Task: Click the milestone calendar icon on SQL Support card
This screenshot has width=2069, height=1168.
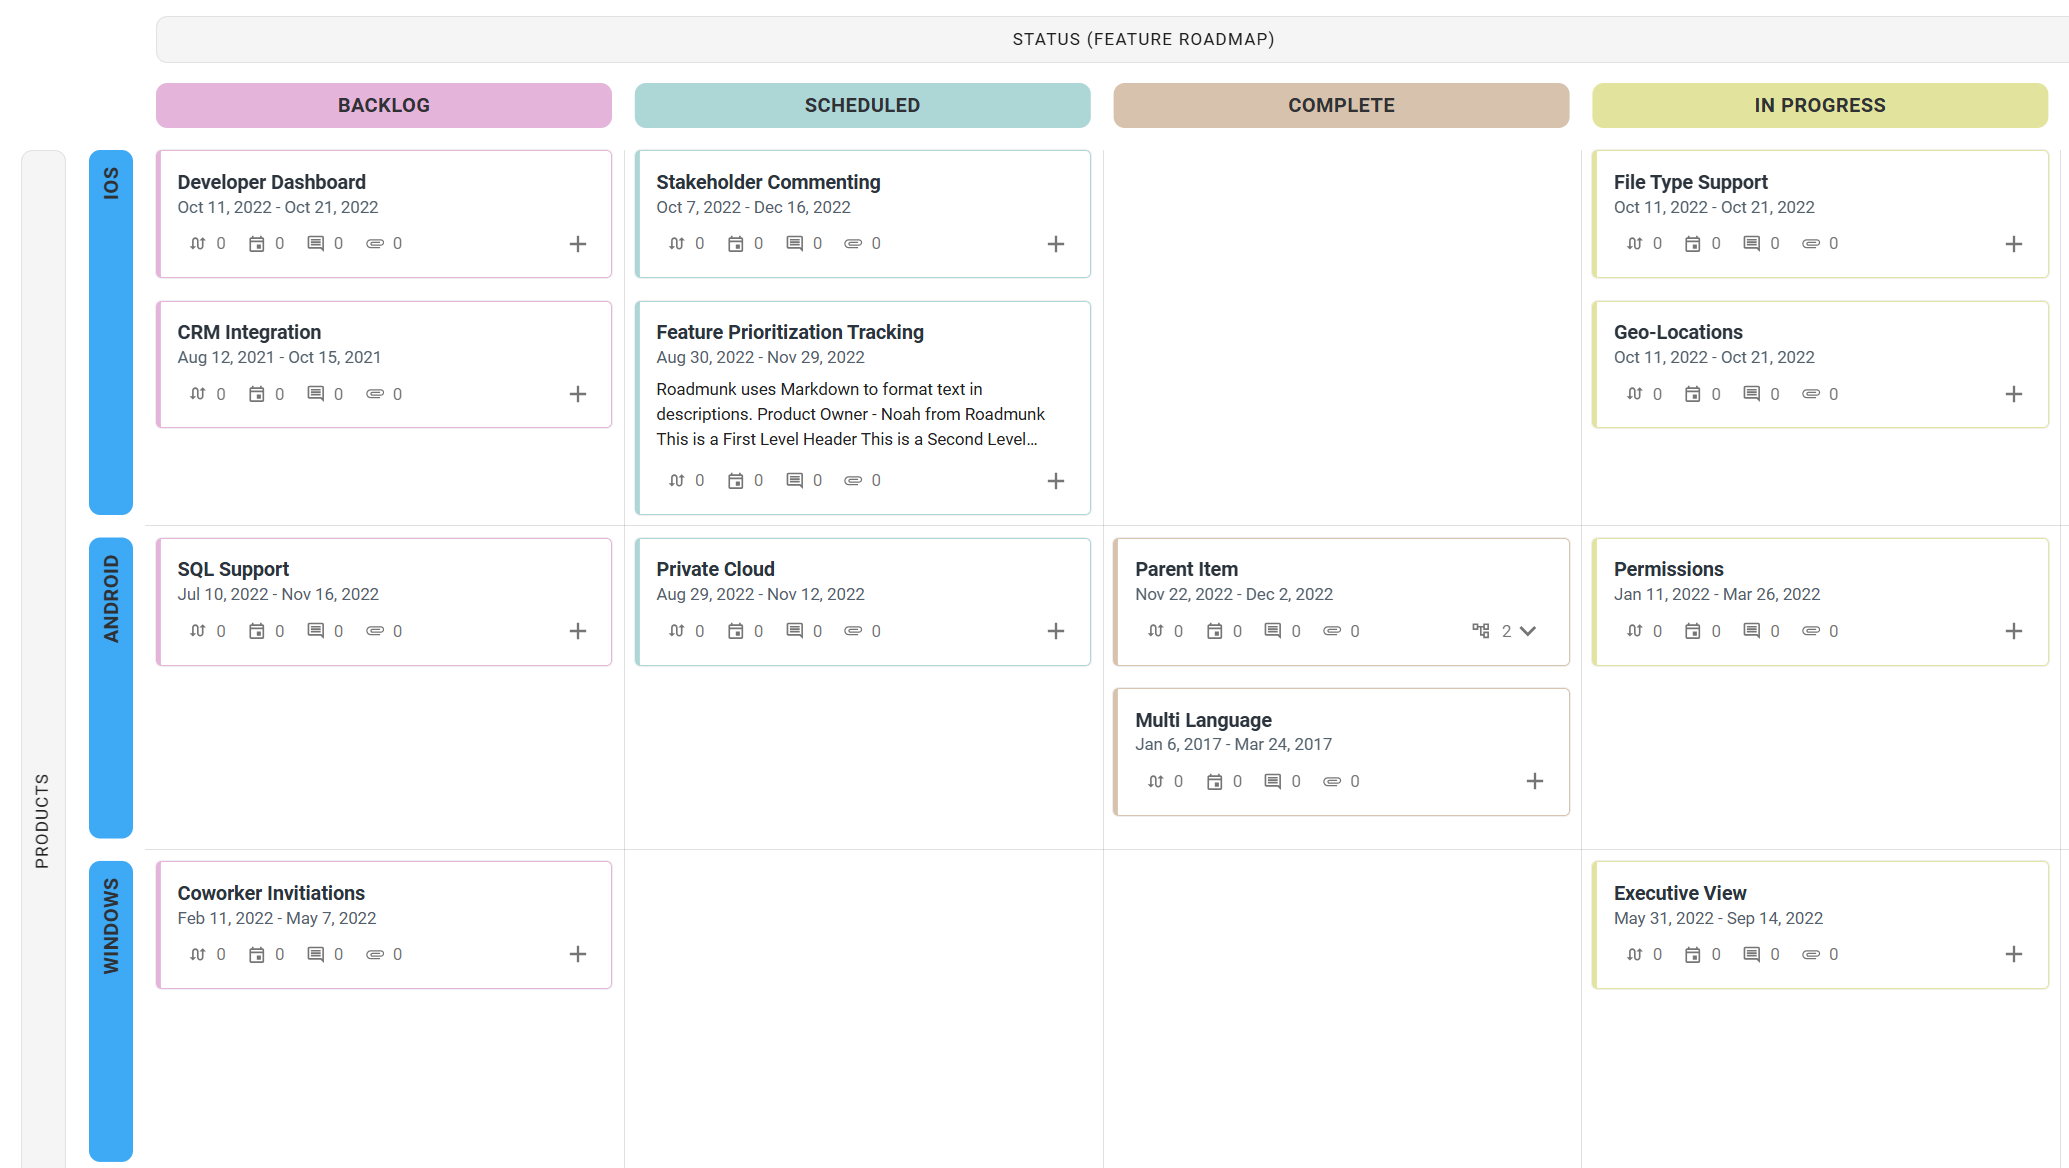Action: [x=257, y=631]
